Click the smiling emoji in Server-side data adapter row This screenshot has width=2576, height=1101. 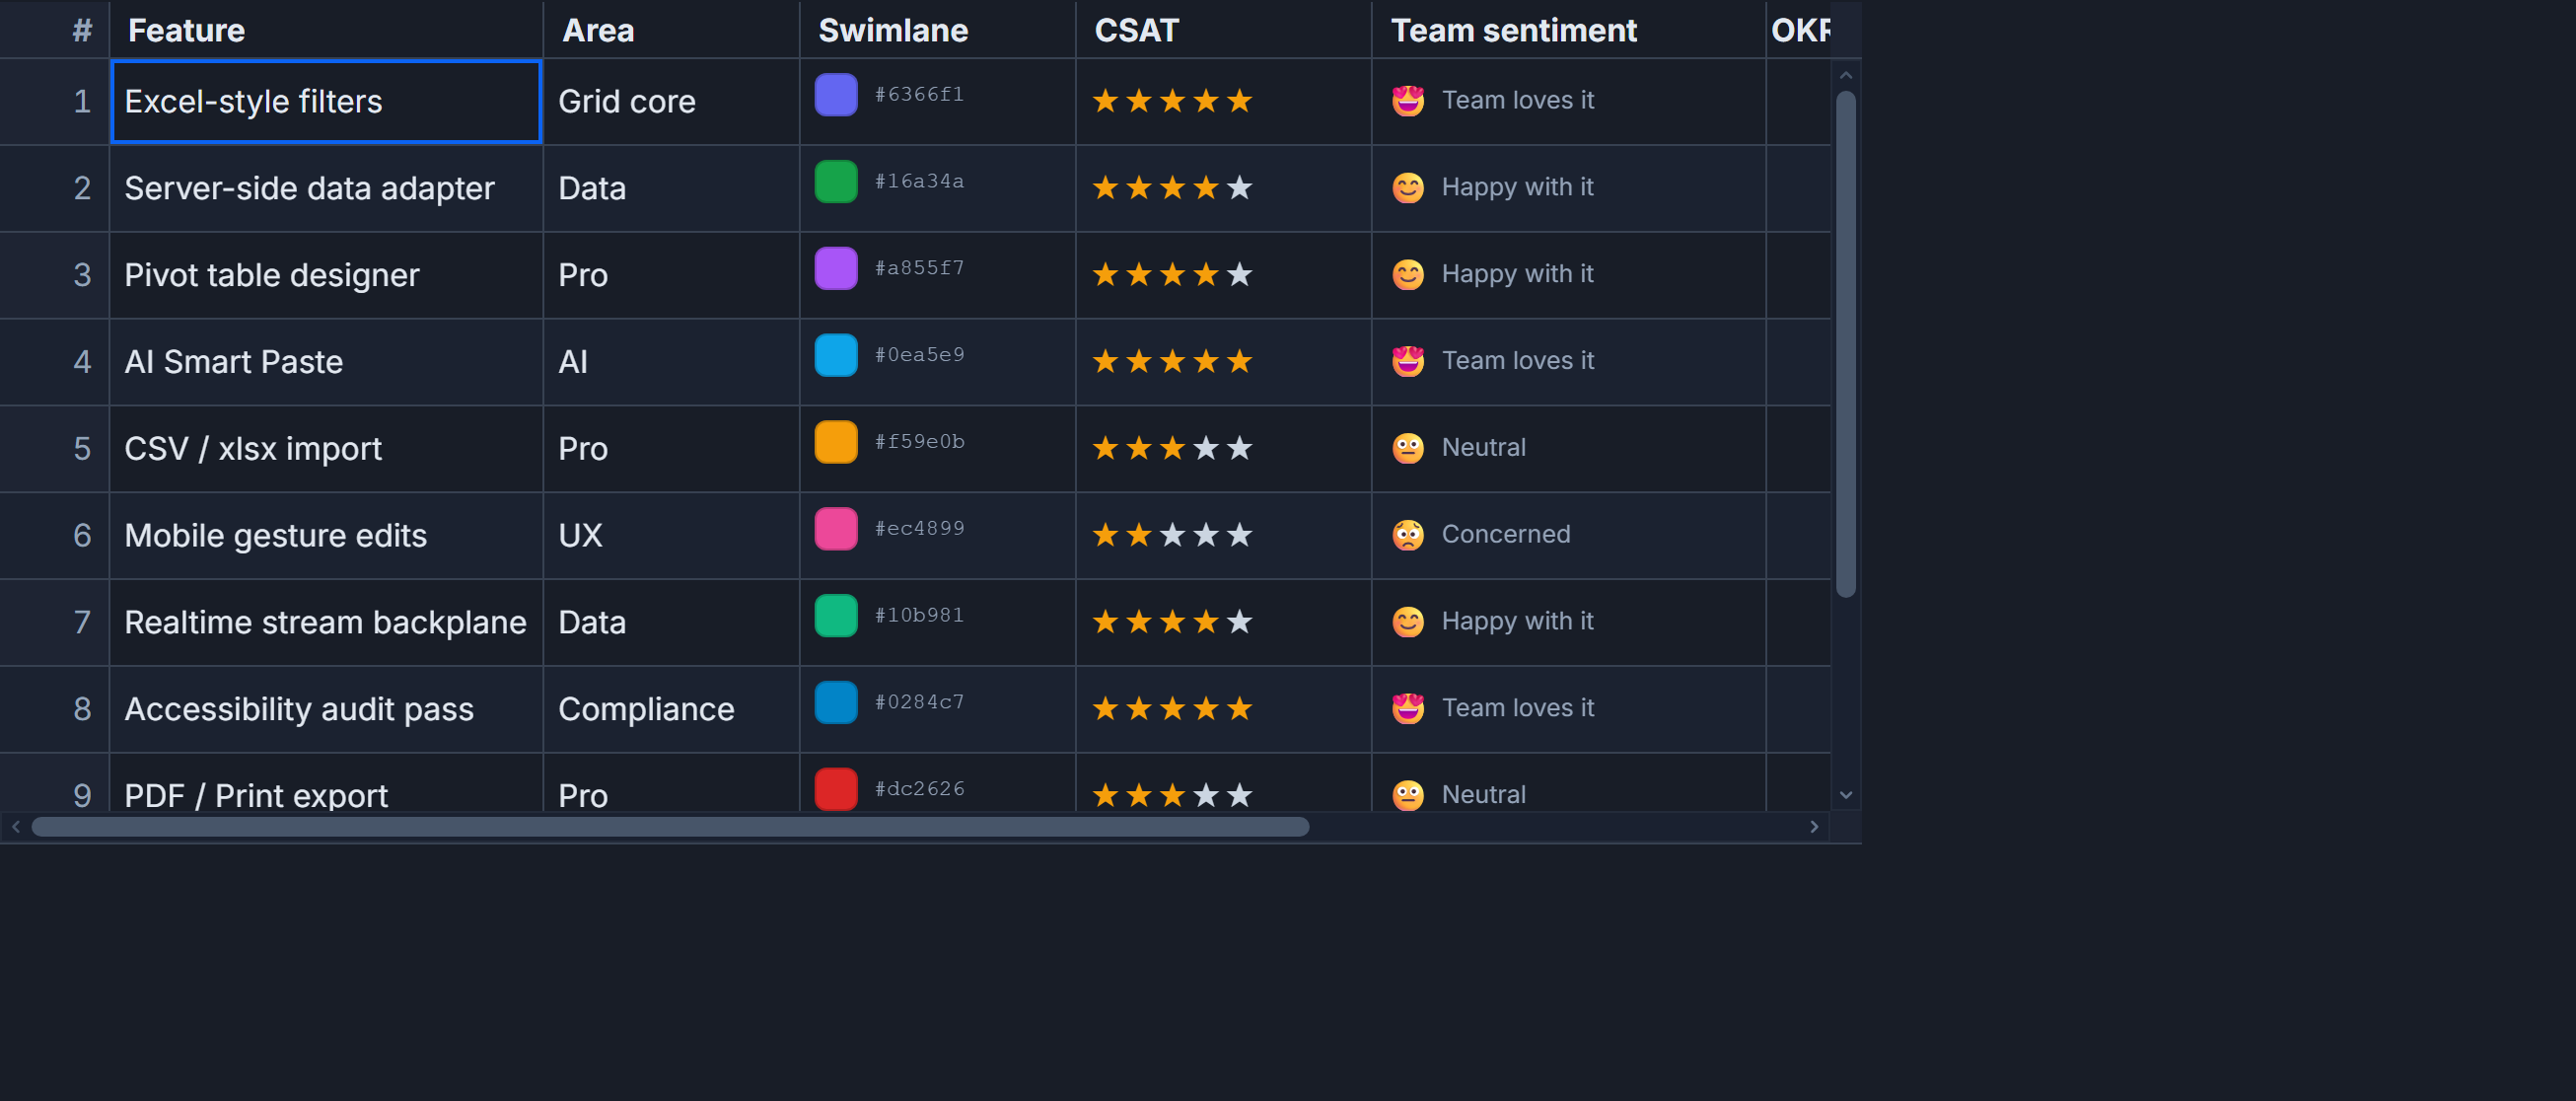[x=1408, y=188]
